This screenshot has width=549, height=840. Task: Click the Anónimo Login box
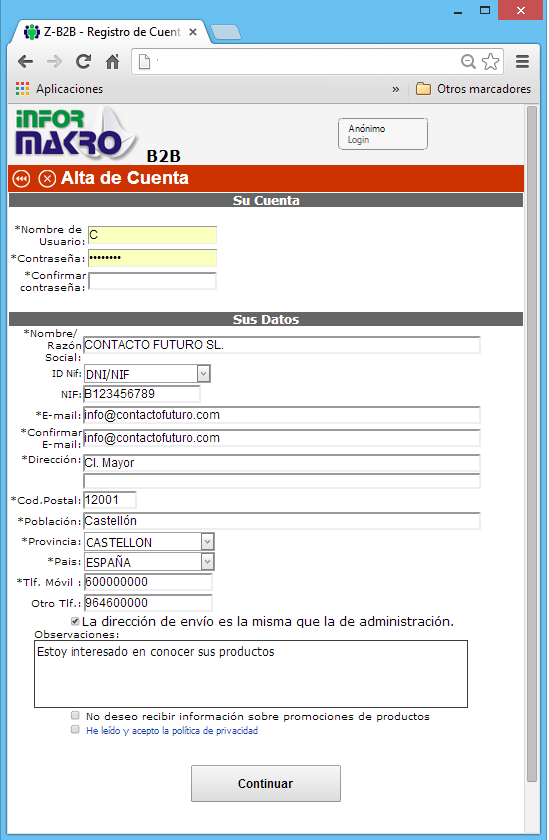pyautogui.click(x=383, y=134)
